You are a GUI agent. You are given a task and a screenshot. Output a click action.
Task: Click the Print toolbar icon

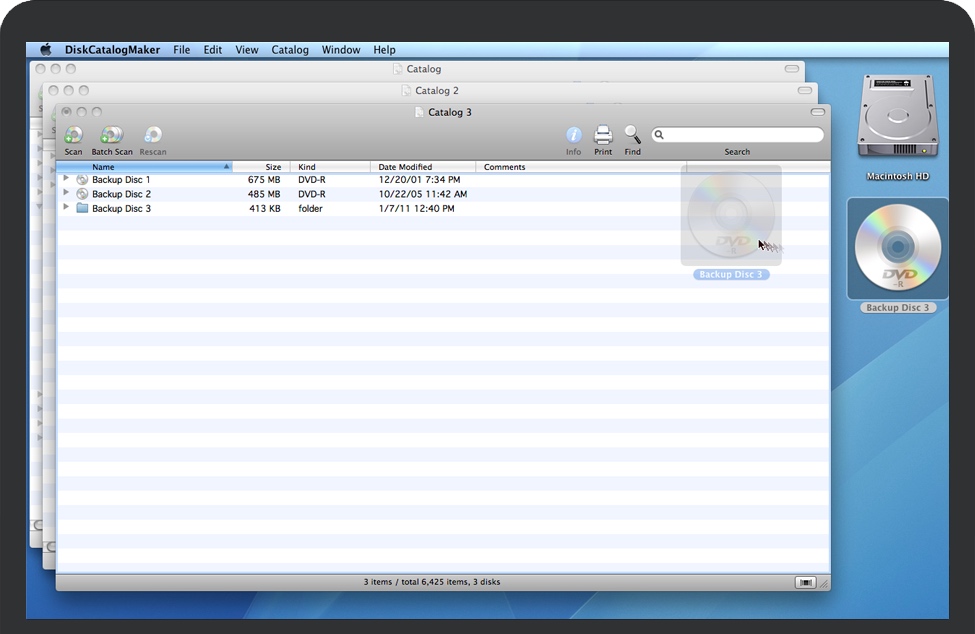pos(603,135)
